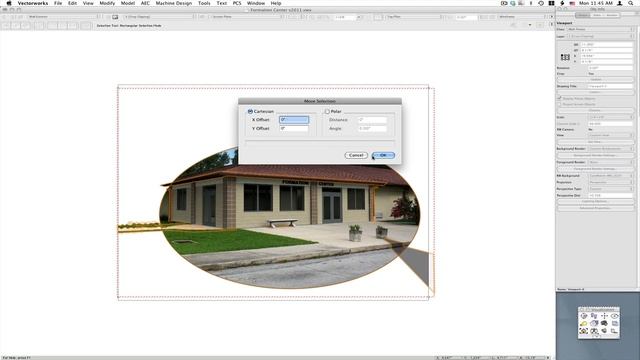Toggle the Project Screen Objects checkbox
This screenshot has height=360, width=640.
pos(560,104)
